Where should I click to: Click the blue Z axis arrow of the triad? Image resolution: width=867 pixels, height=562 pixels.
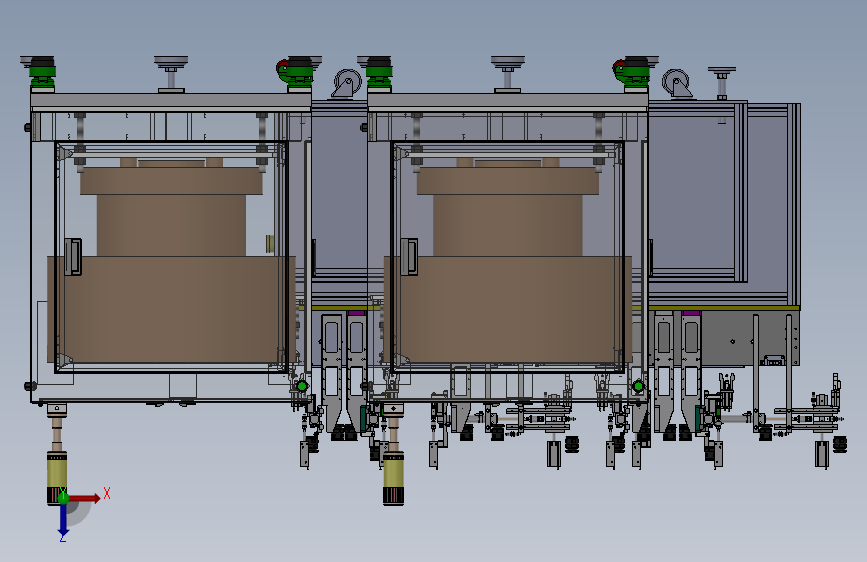tap(63, 519)
